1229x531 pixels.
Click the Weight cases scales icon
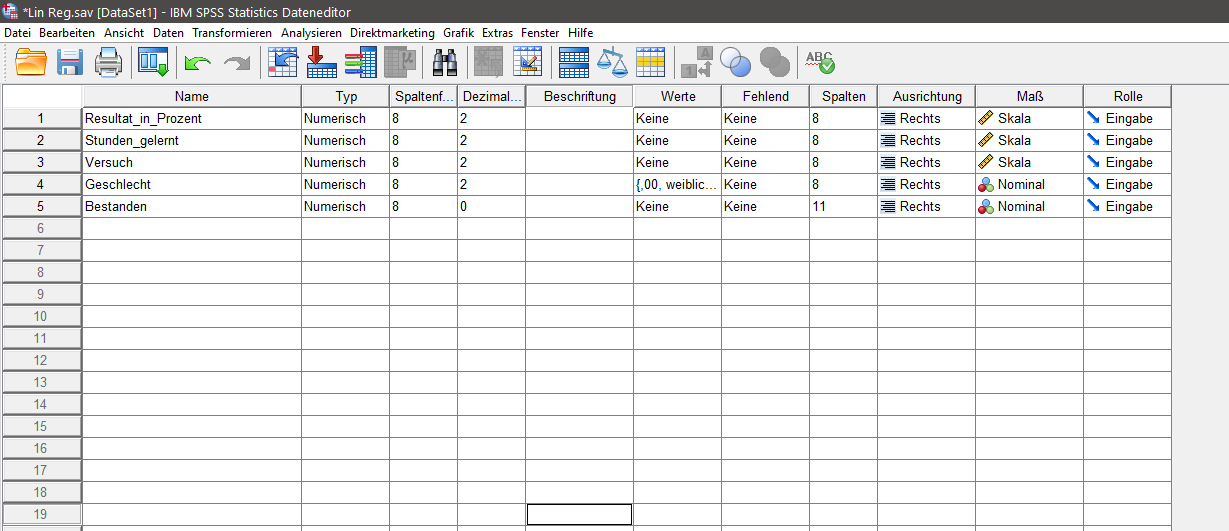612,63
